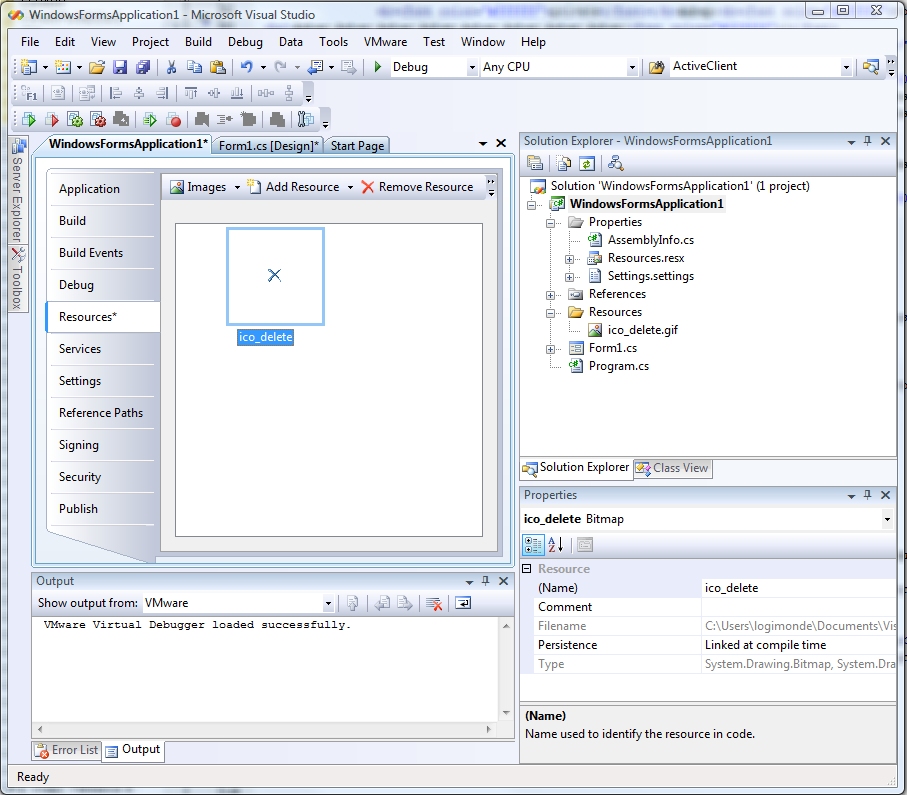This screenshot has width=907, height=795.
Task: Click Show All Files icon in Solution Explorer
Action: [564, 163]
